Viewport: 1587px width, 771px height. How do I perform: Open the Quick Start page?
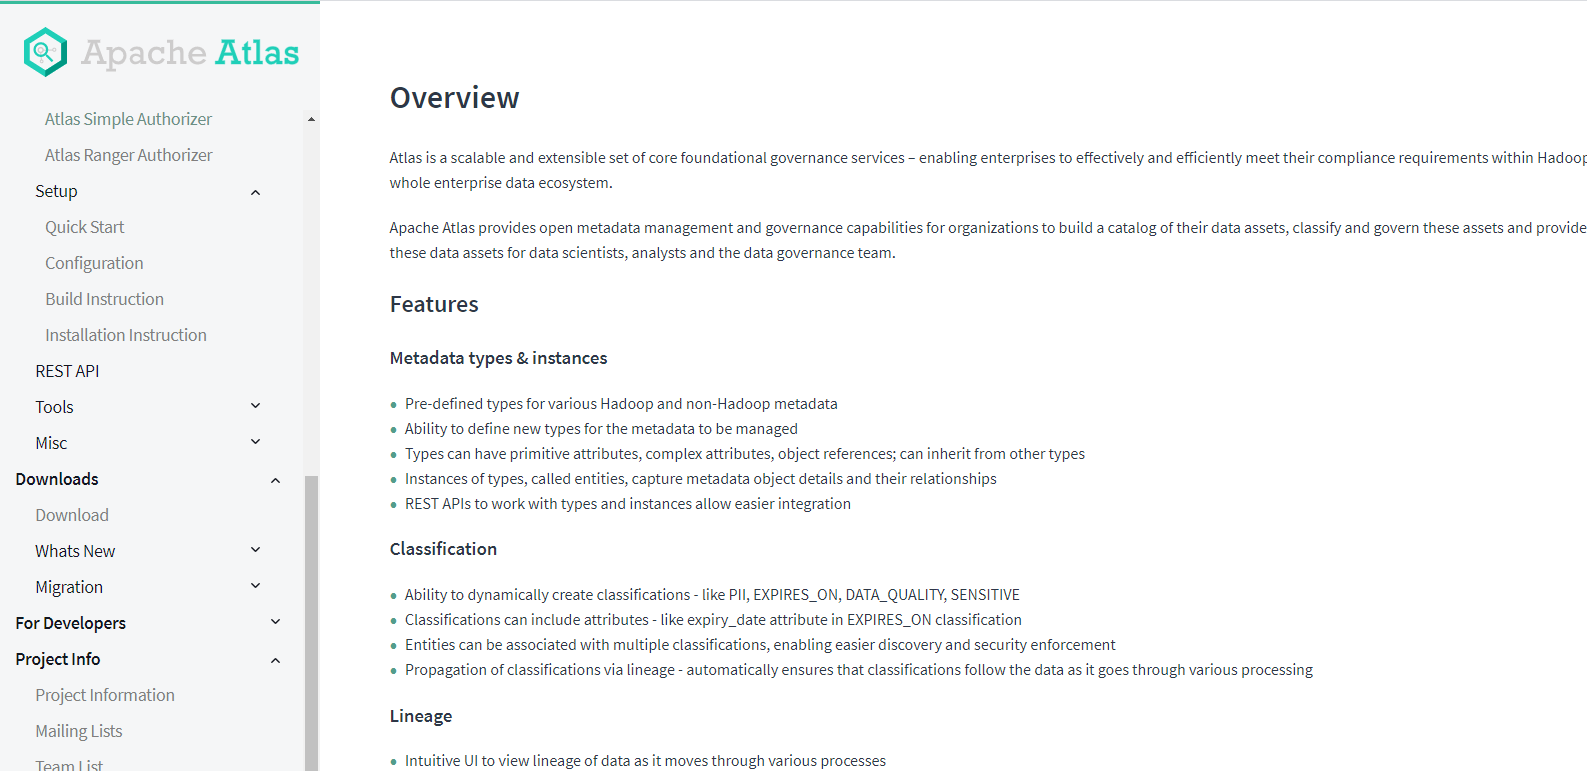tap(85, 227)
